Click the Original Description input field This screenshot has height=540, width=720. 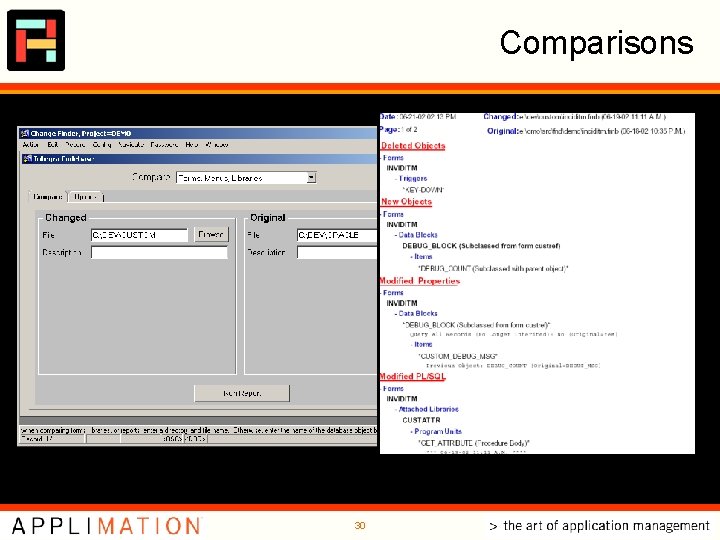(337, 253)
